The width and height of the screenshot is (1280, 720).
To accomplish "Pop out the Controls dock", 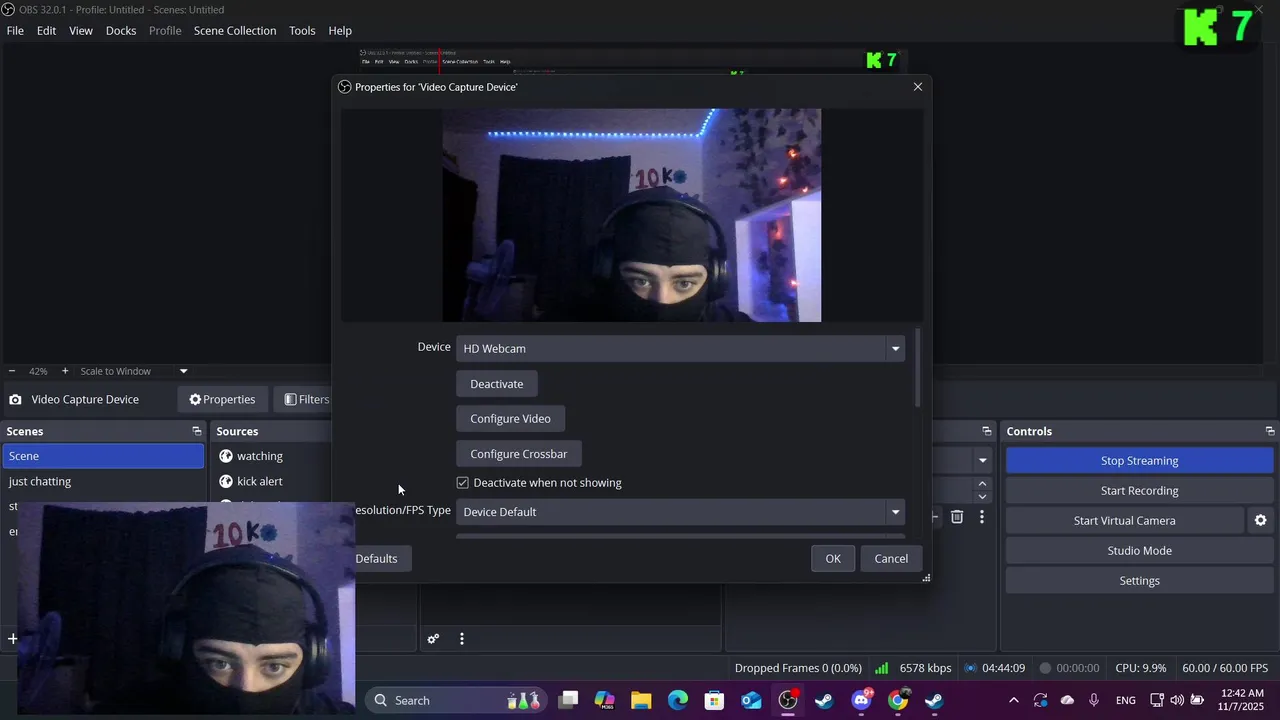I will [x=1270, y=431].
